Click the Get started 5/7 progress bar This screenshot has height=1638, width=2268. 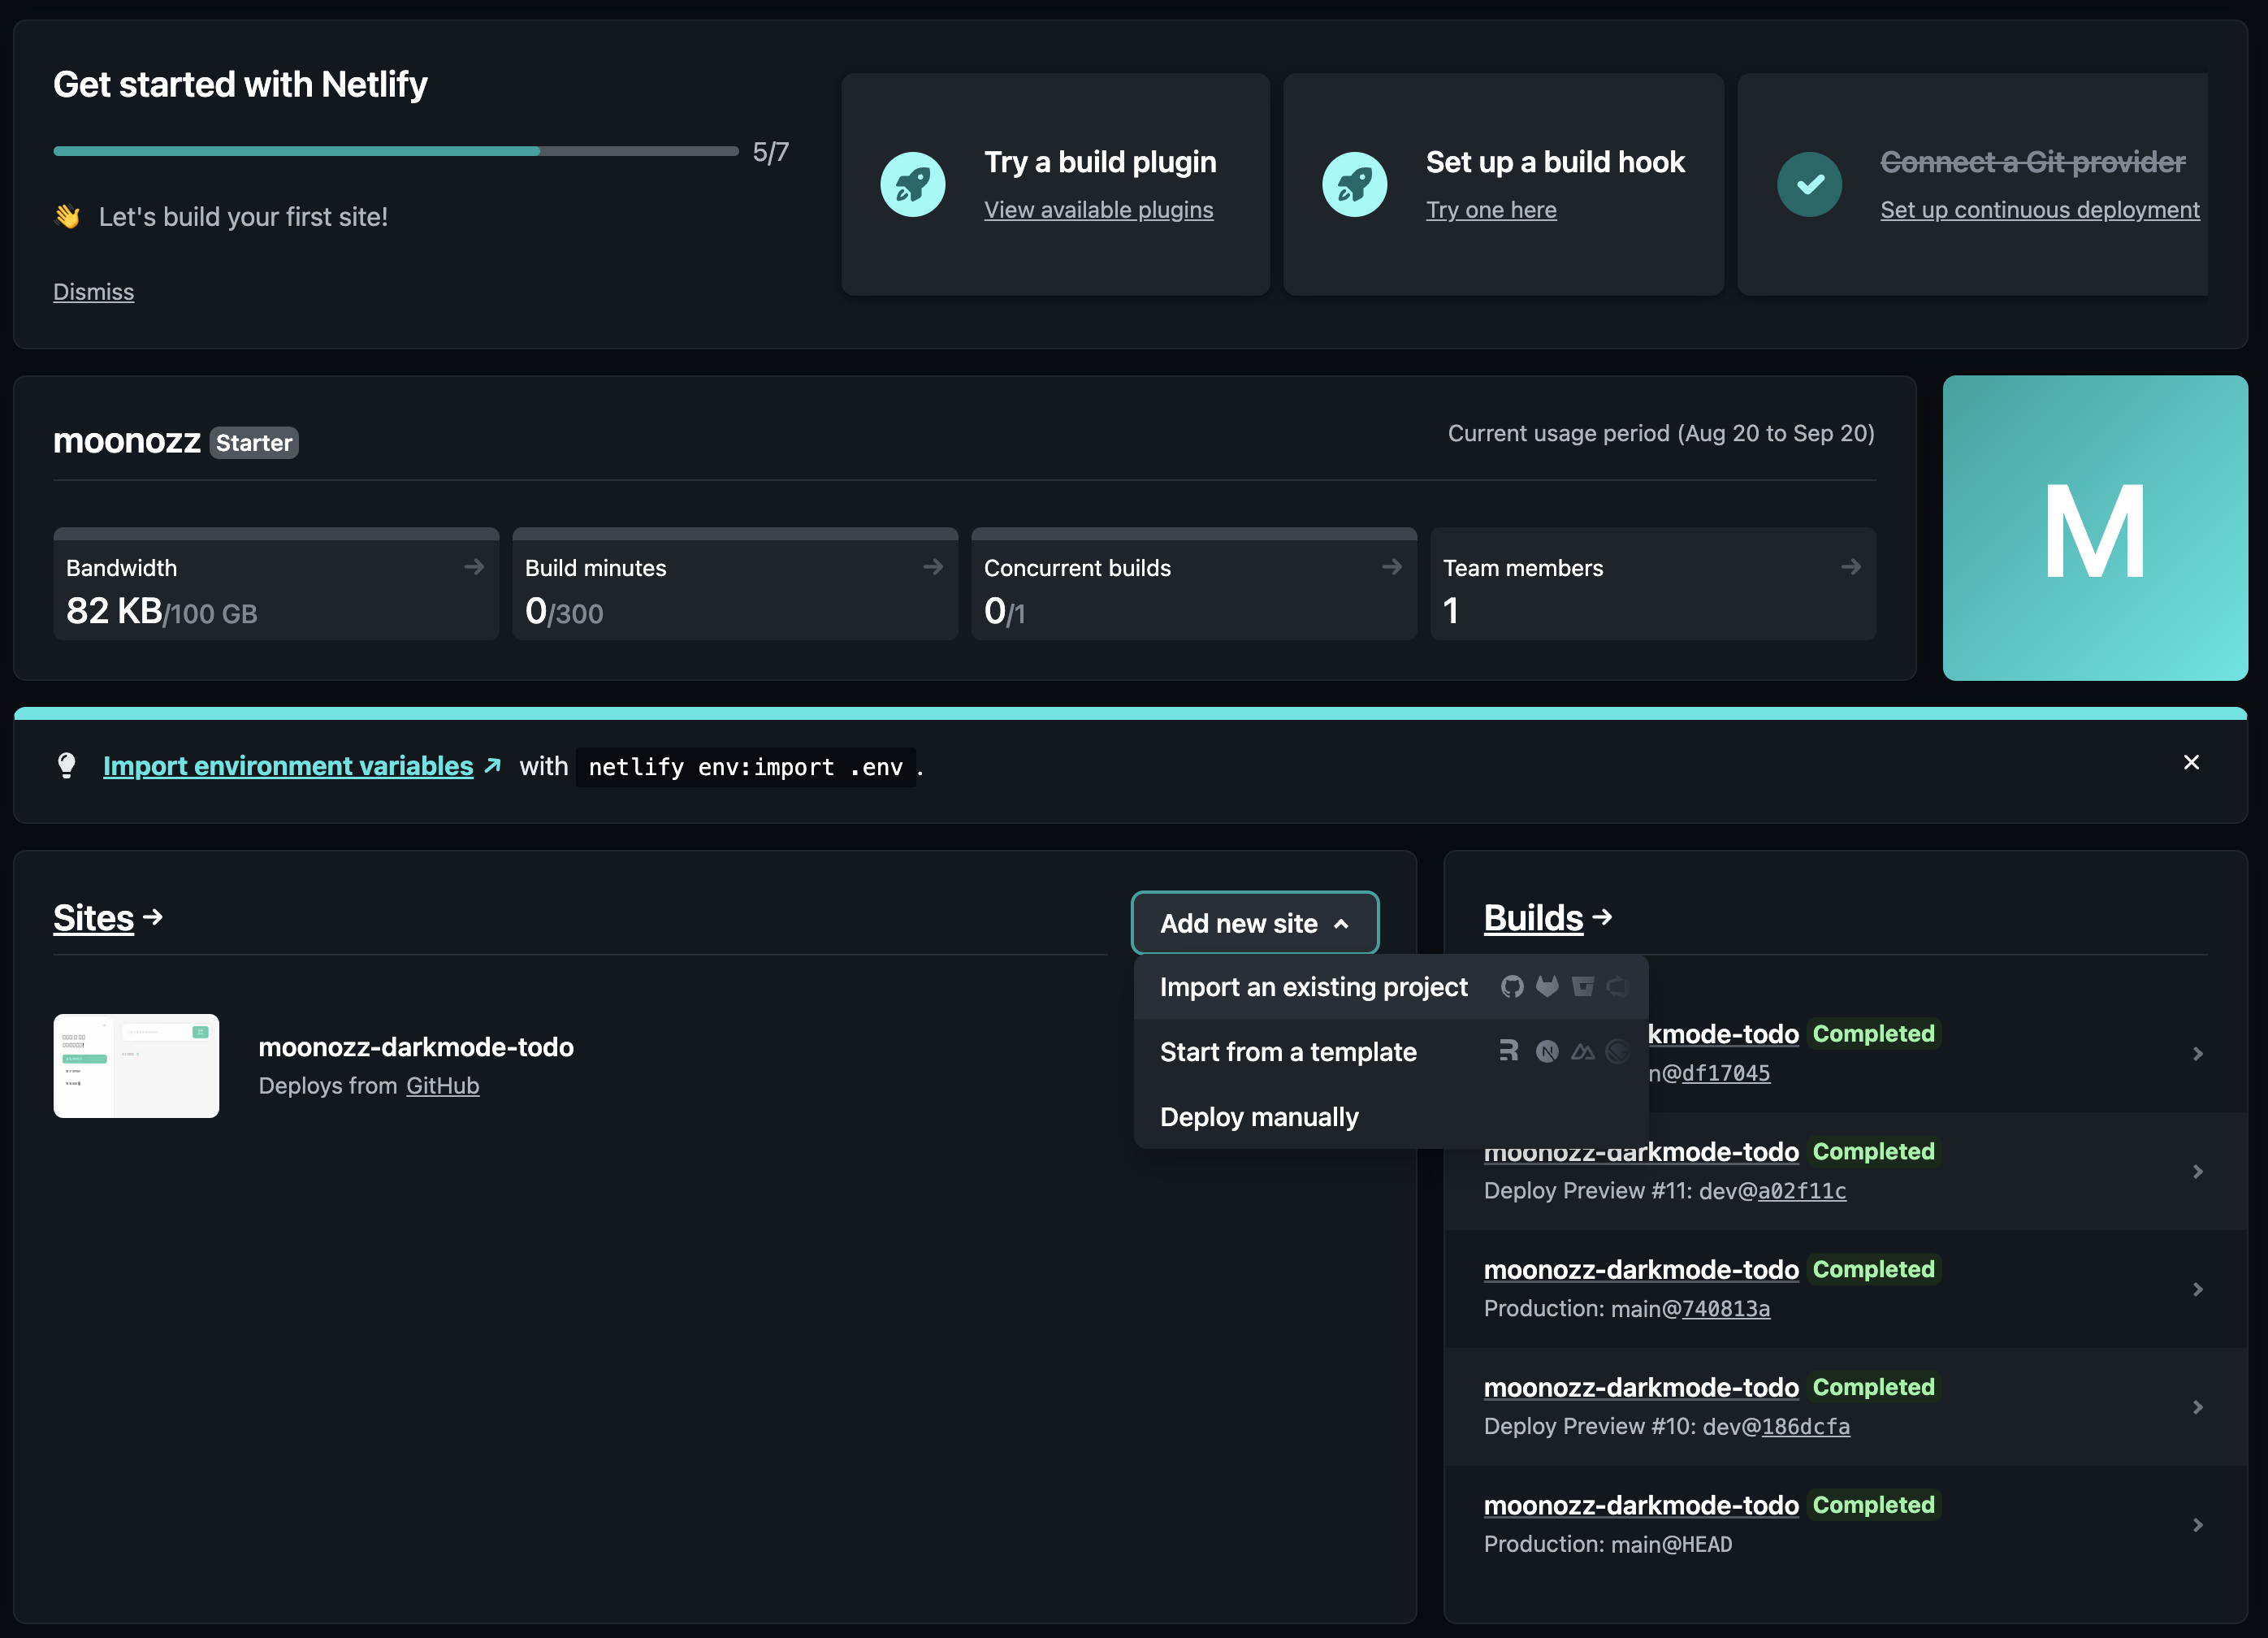click(x=395, y=151)
